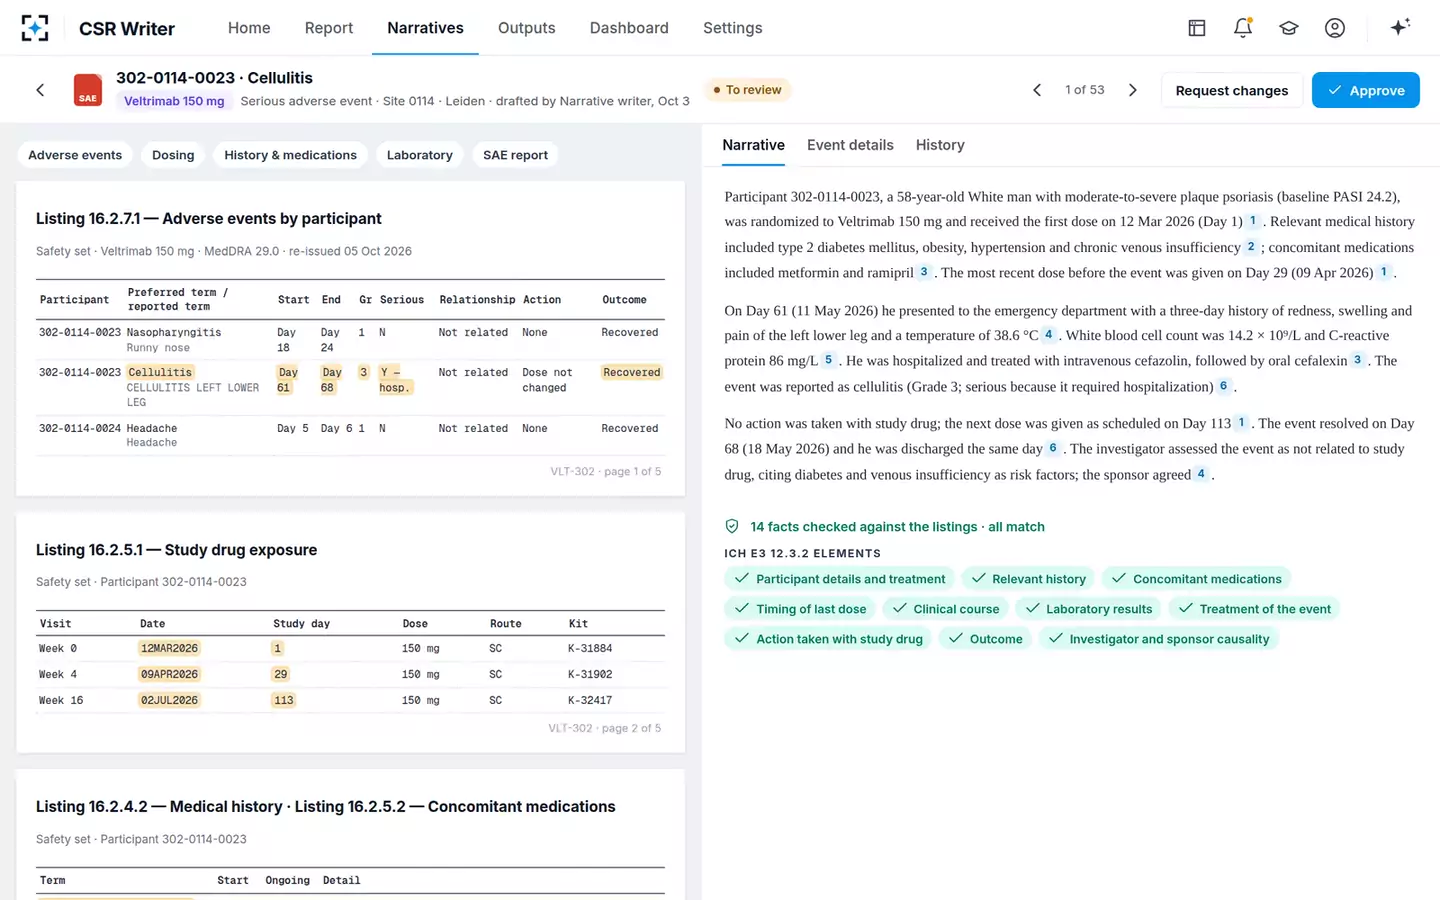
Task: Open the graduation cap learning icon
Action: (x=1289, y=28)
